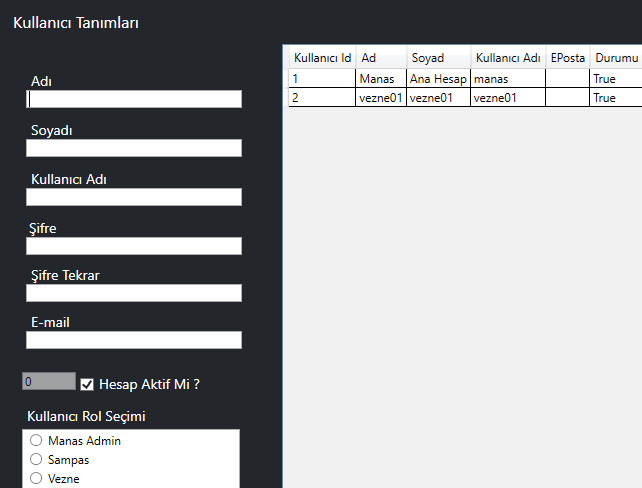Click the Ad column header
Viewport: 642px width, 488px height.
pyautogui.click(x=380, y=58)
